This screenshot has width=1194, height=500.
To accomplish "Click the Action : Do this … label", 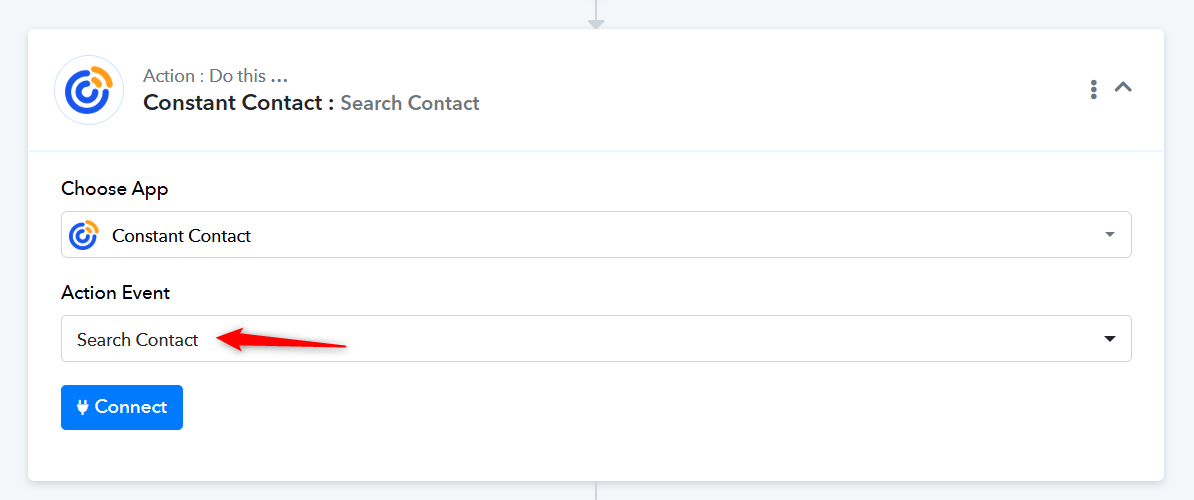I will pos(215,76).
